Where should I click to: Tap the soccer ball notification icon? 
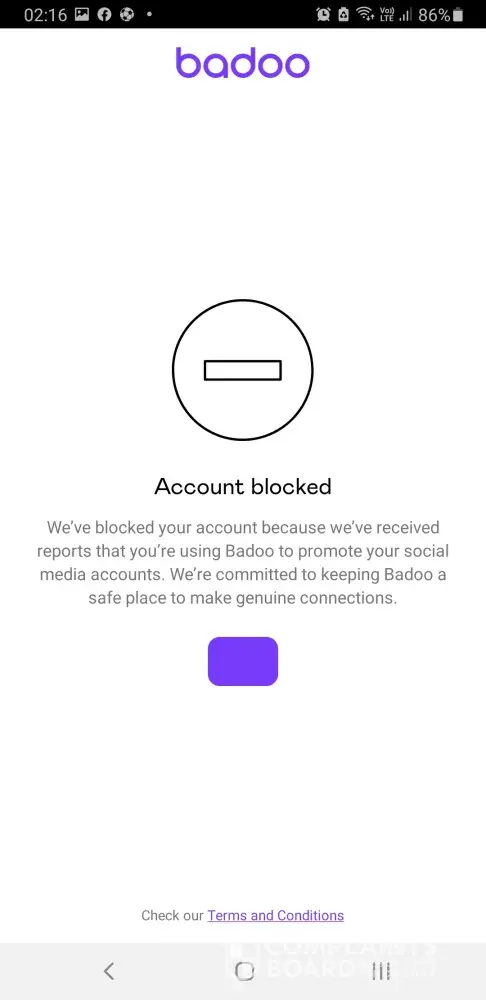pyautogui.click(x=127, y=14)
